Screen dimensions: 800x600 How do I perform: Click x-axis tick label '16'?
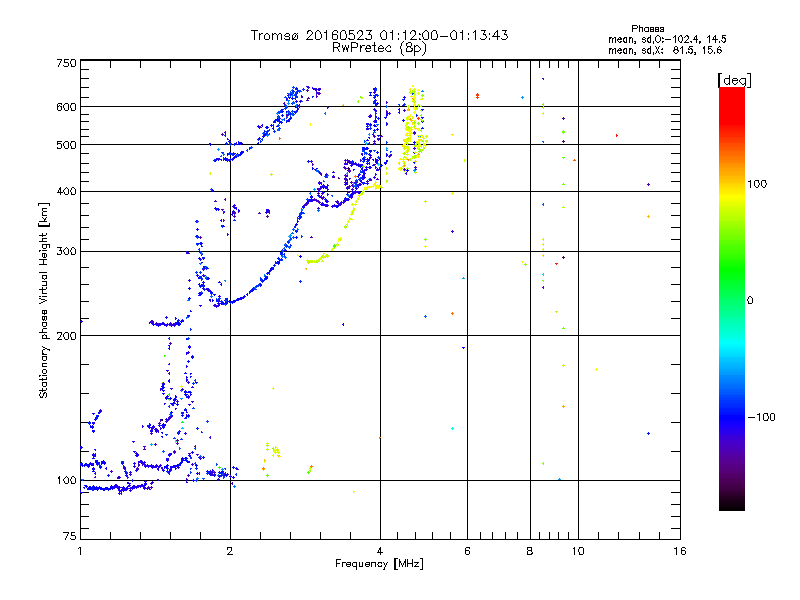[680, 551]
